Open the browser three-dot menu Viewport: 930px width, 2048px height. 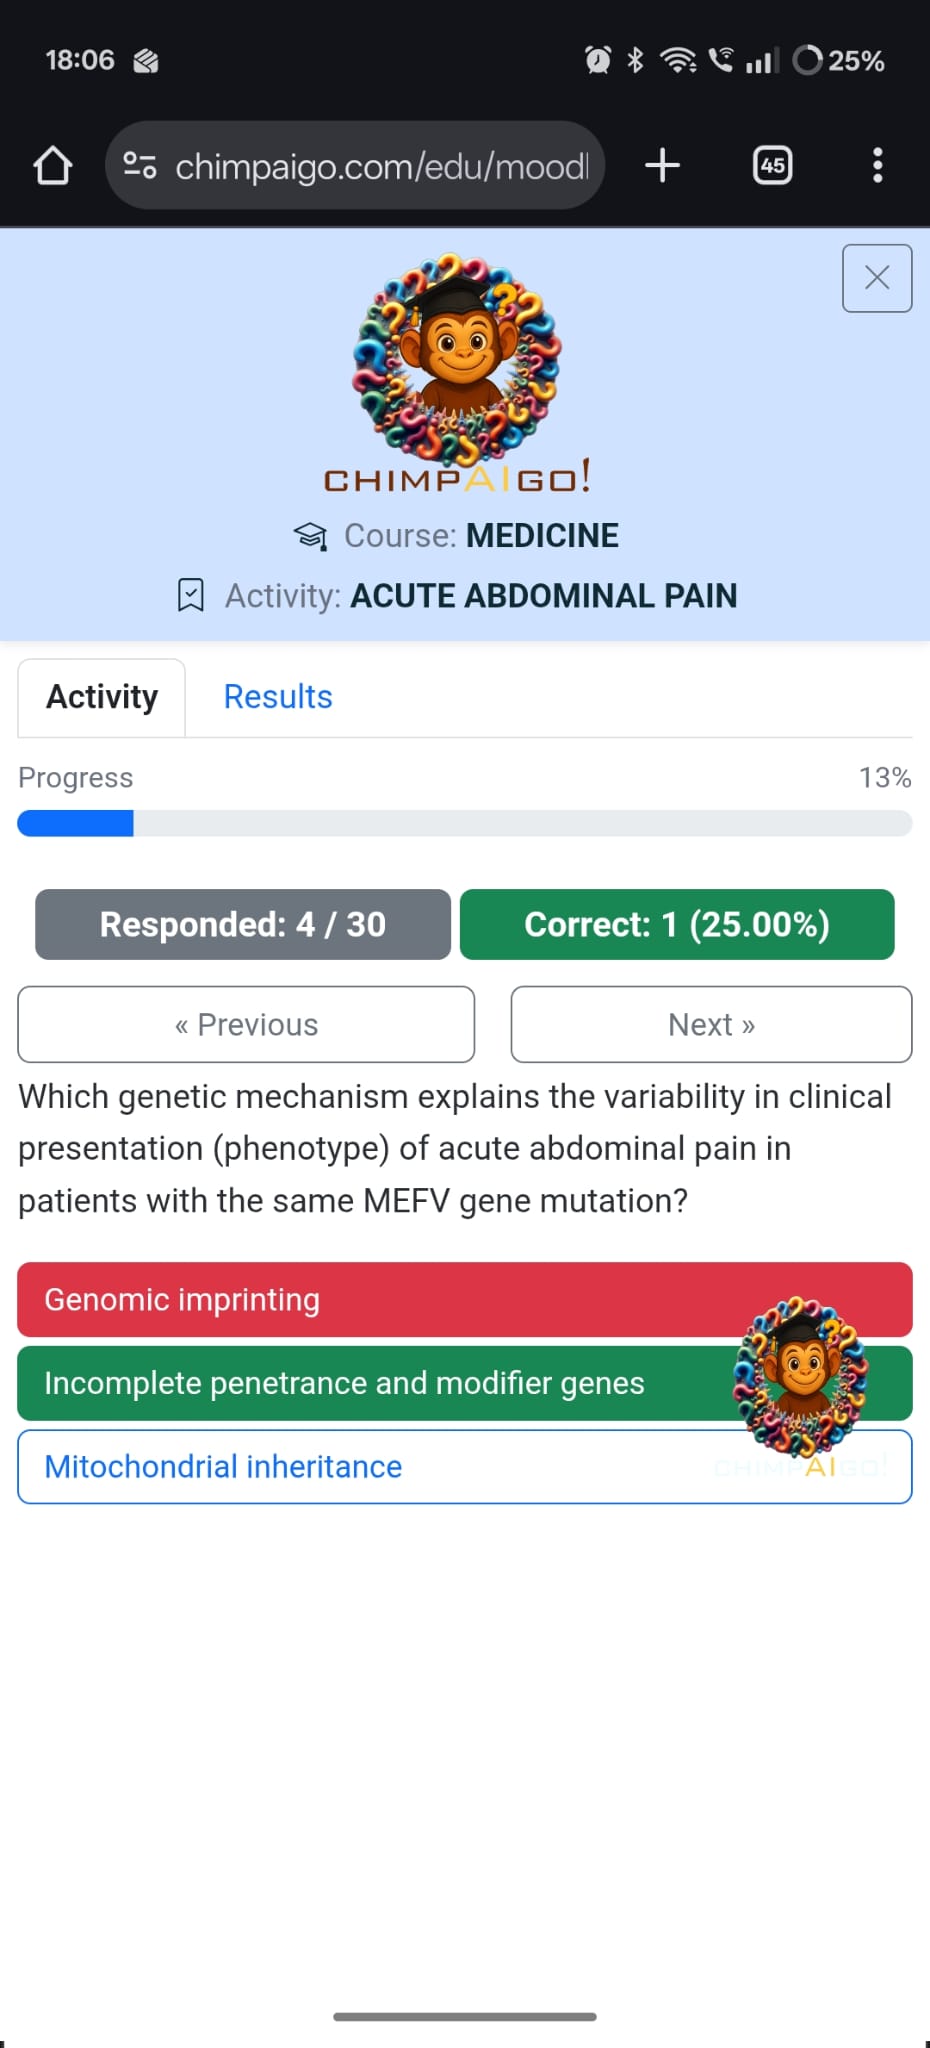coord(877,166)
